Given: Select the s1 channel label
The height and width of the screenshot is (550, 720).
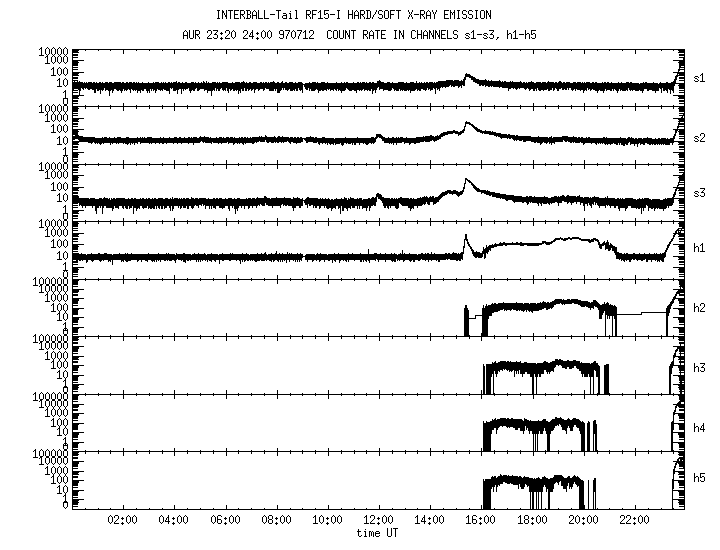Looking at the screenshot, I should pyautogui.click(x=700, y=77).
